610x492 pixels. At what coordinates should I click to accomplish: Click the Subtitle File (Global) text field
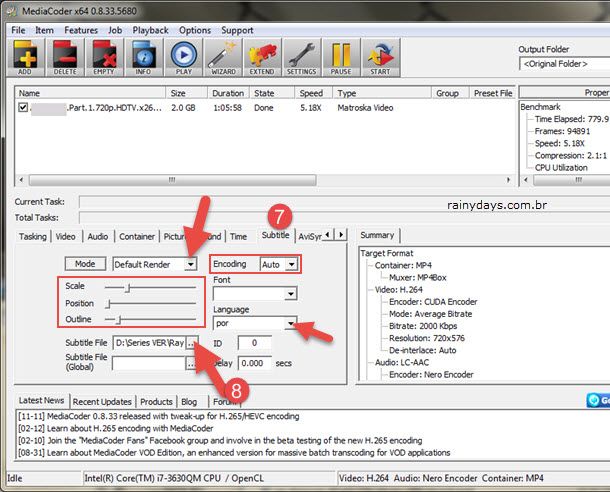149,364
